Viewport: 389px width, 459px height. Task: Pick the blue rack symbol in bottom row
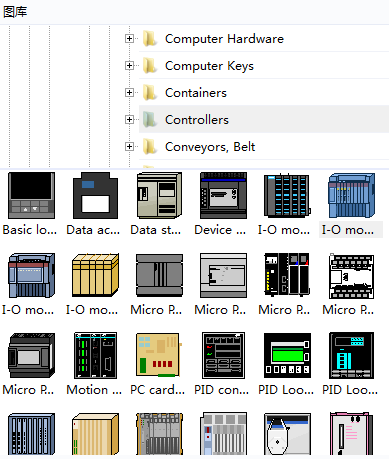(x=31, y=434)
